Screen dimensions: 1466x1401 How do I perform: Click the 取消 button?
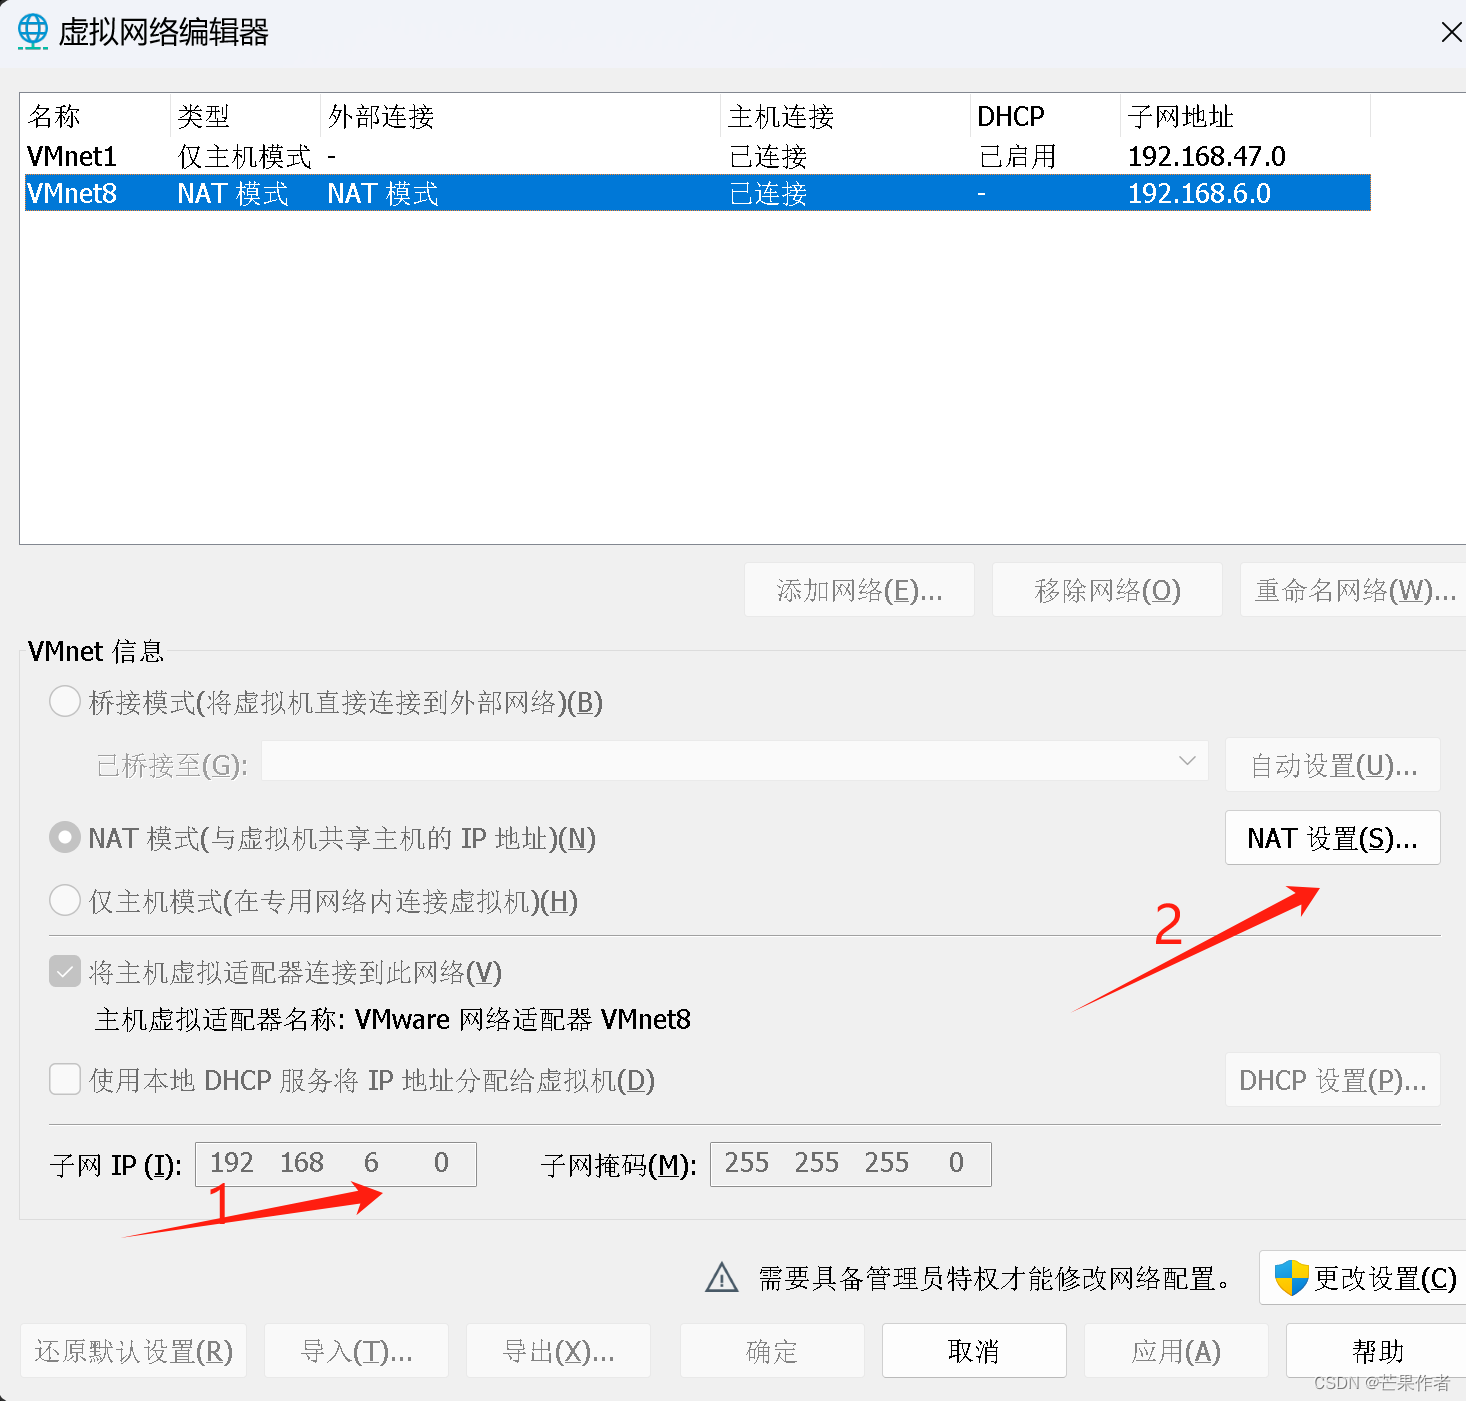(974, 1351)
